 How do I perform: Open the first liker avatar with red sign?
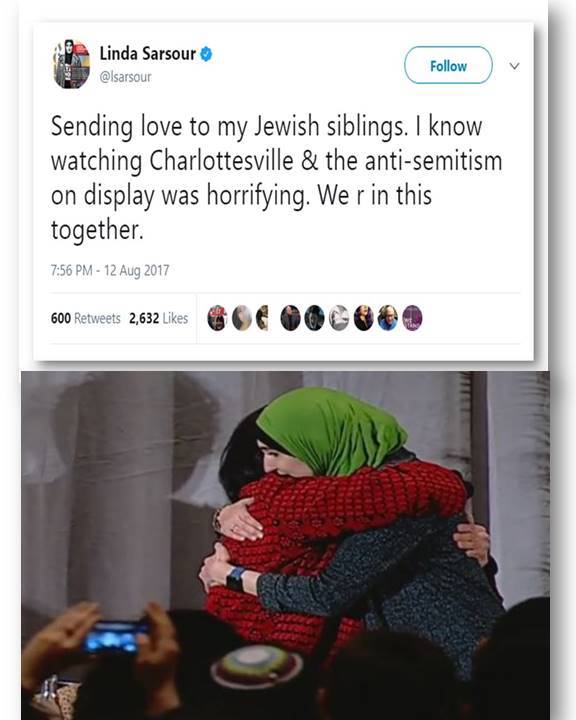pyautogui.click(x=217, y=318)
